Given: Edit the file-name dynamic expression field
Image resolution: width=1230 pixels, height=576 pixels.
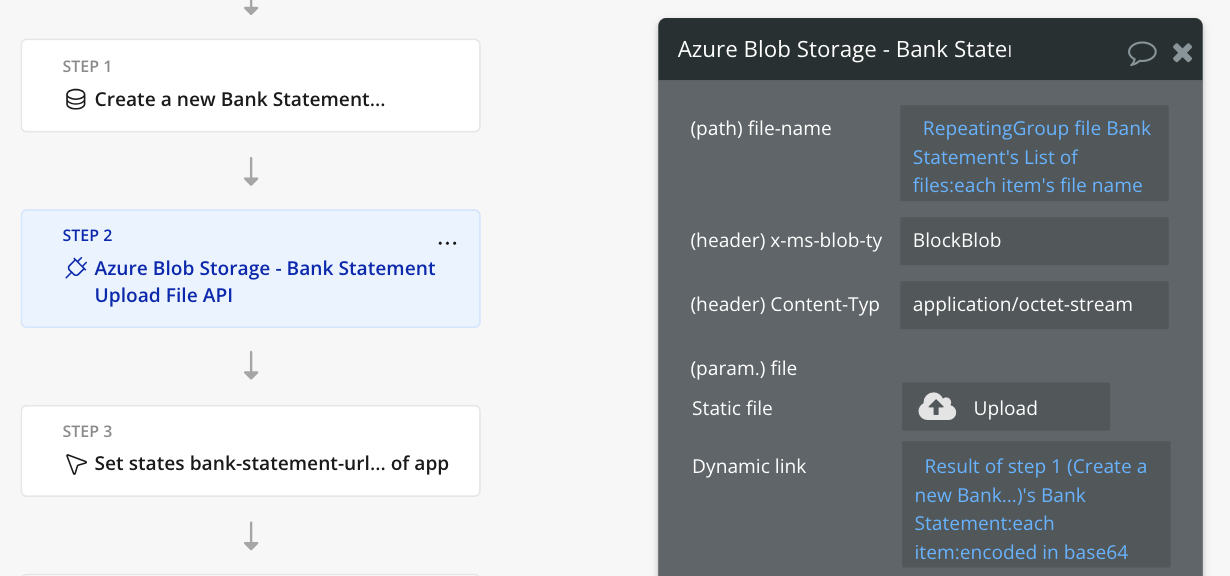Looking at the screenshot, I should [x=1033, y=157].
